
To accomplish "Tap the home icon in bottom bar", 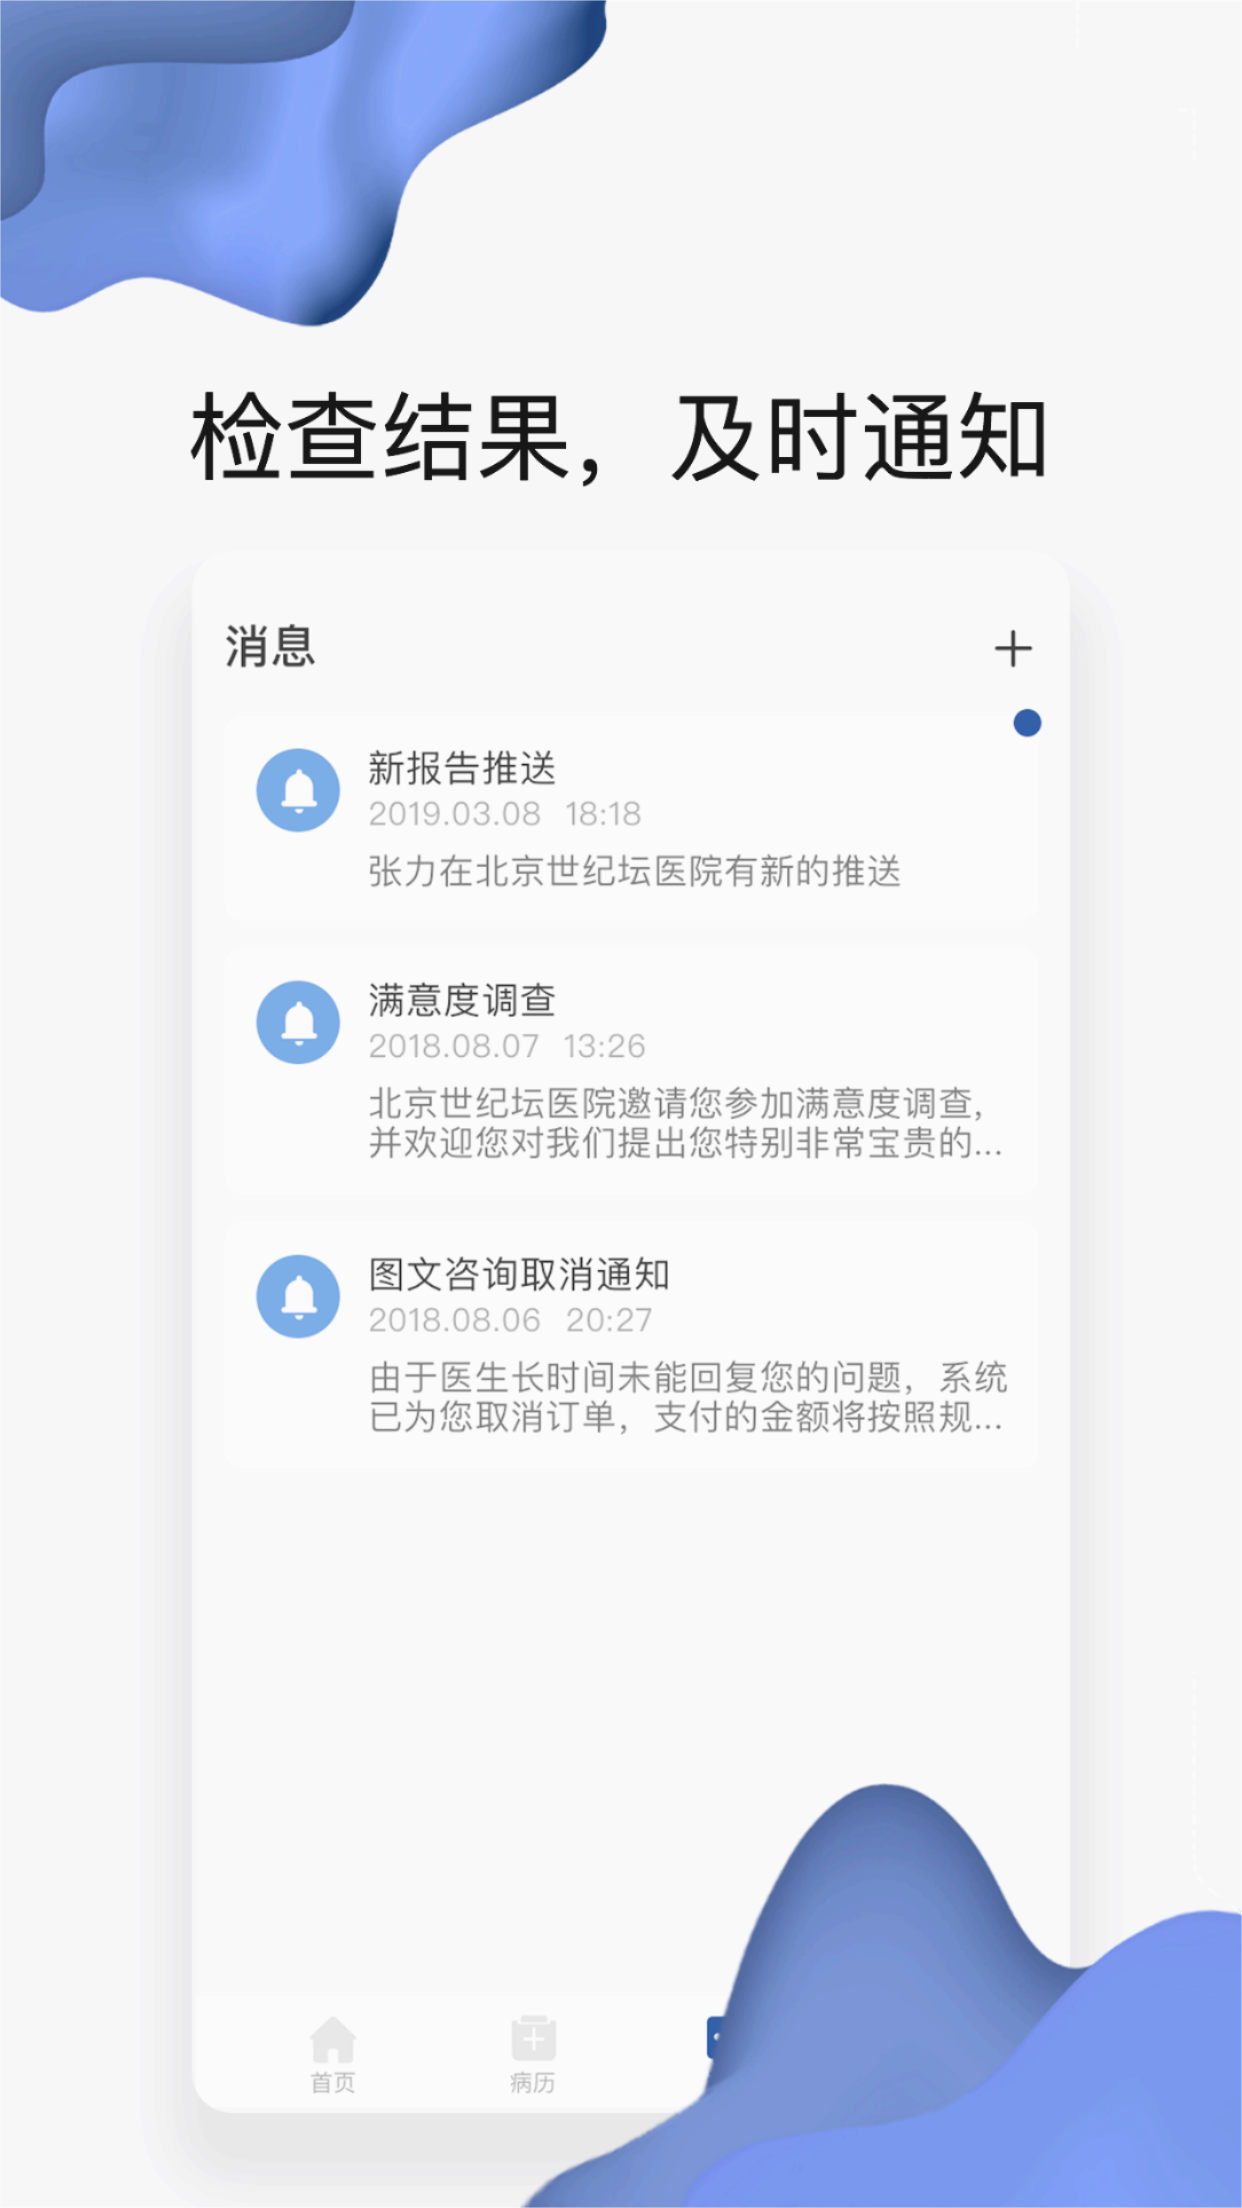I will 333,2040.
